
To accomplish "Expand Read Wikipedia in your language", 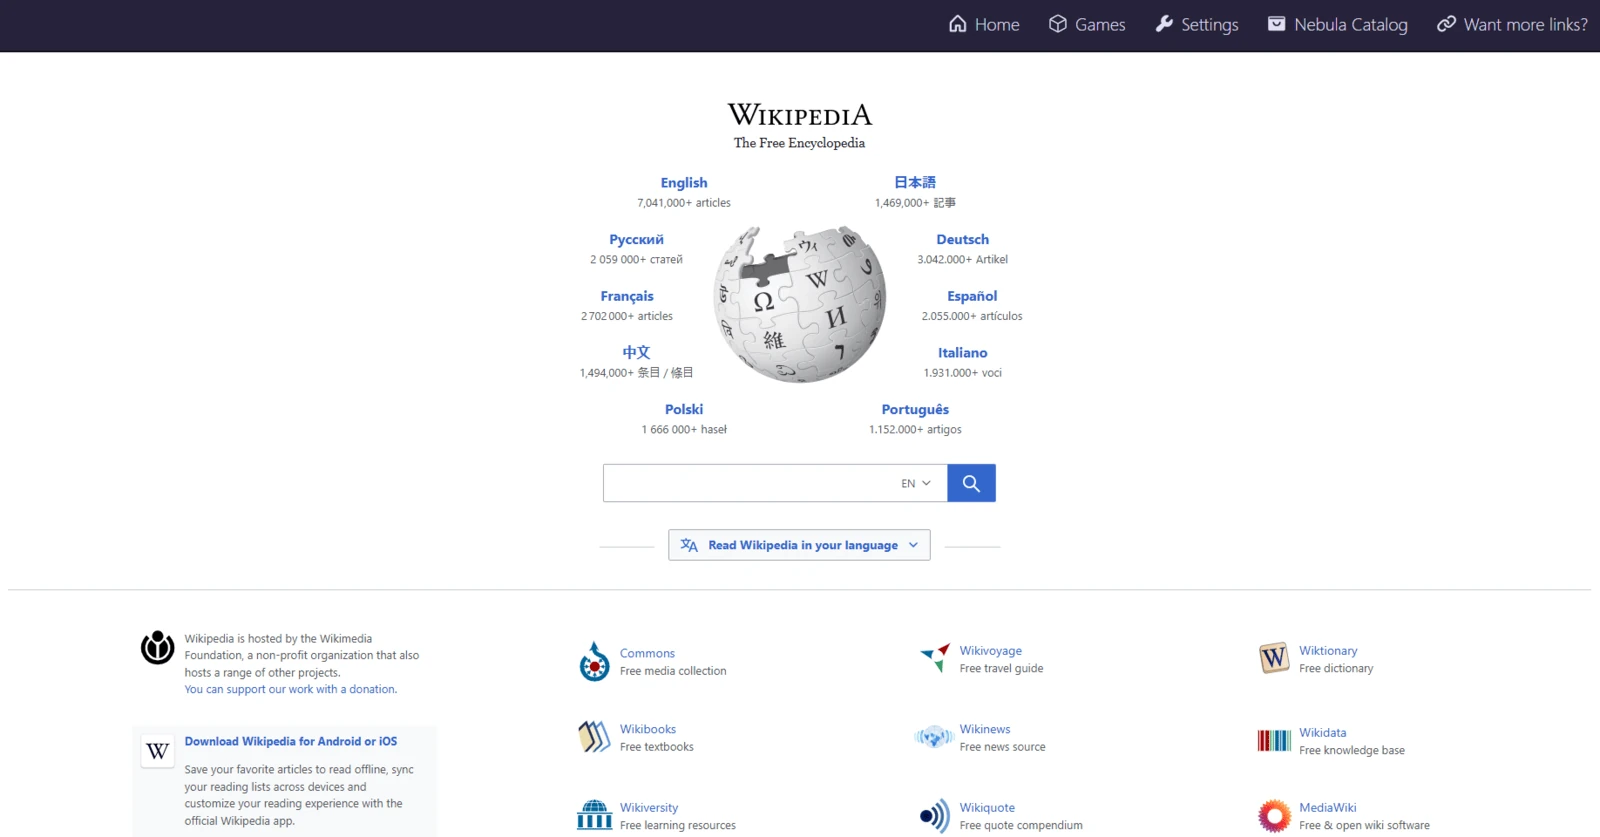I will point(799,545).
